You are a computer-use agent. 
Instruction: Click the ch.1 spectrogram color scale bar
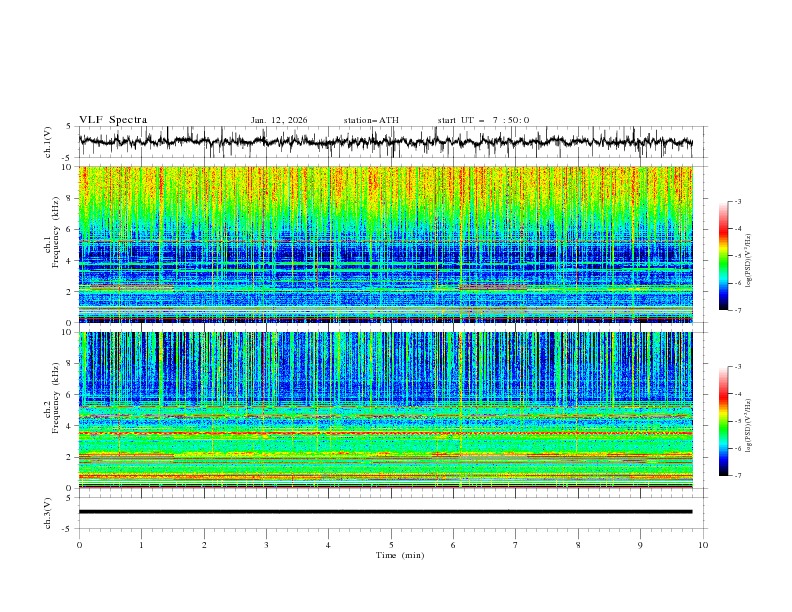(x=724, y=256)
